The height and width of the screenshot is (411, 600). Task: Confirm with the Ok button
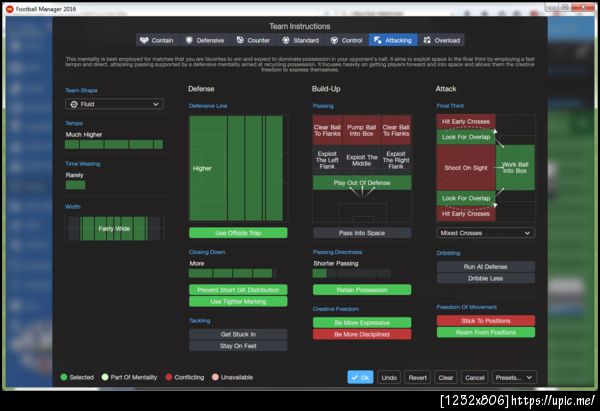360,378
